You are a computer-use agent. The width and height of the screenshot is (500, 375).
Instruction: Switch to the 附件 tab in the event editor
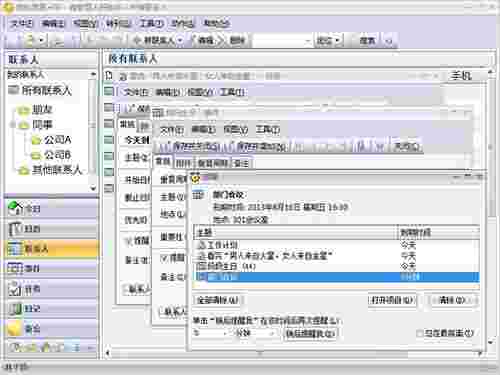coord(183,163)
